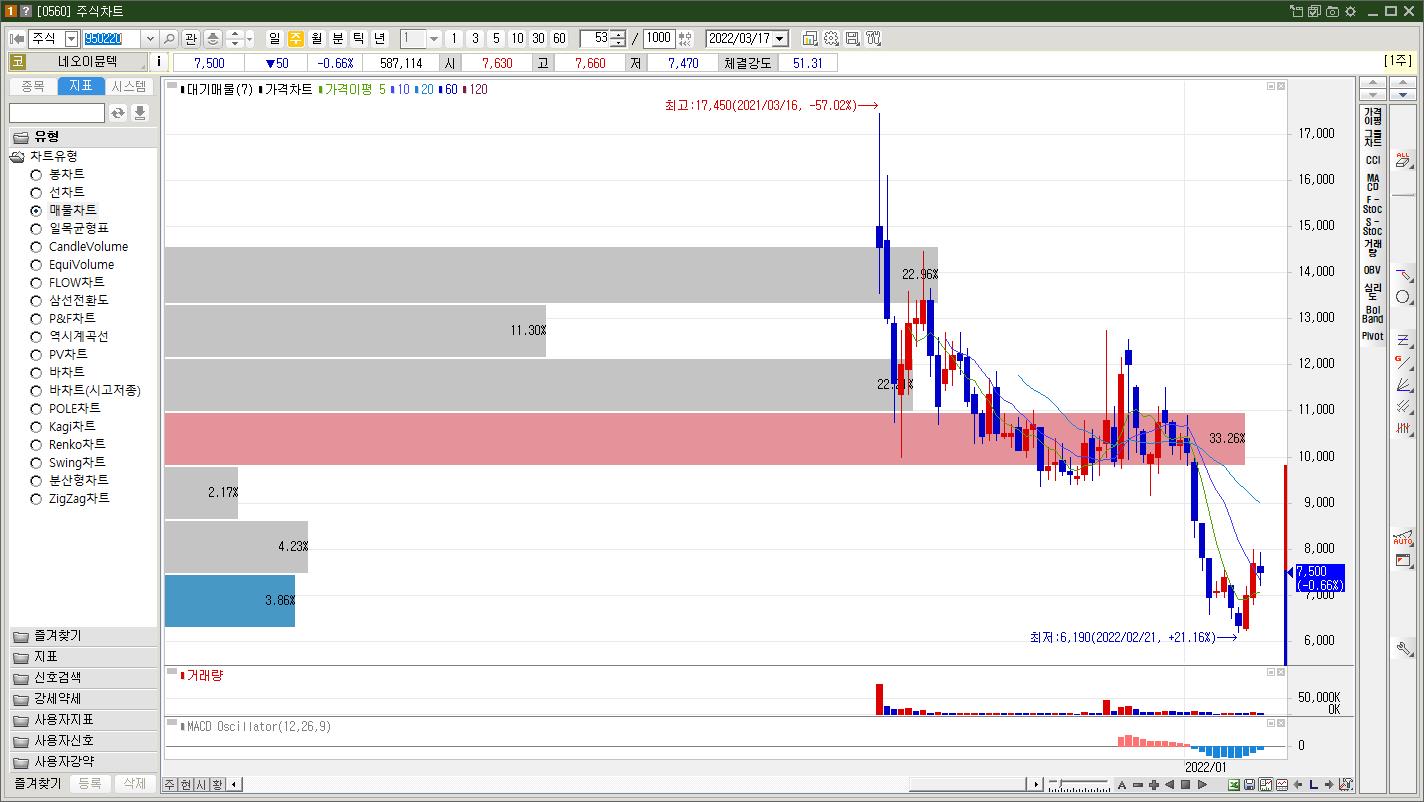Open the 주식 market type dropdown
Image resolution: width=1424 pixels, height=802 pixels.
pos(71,39)
